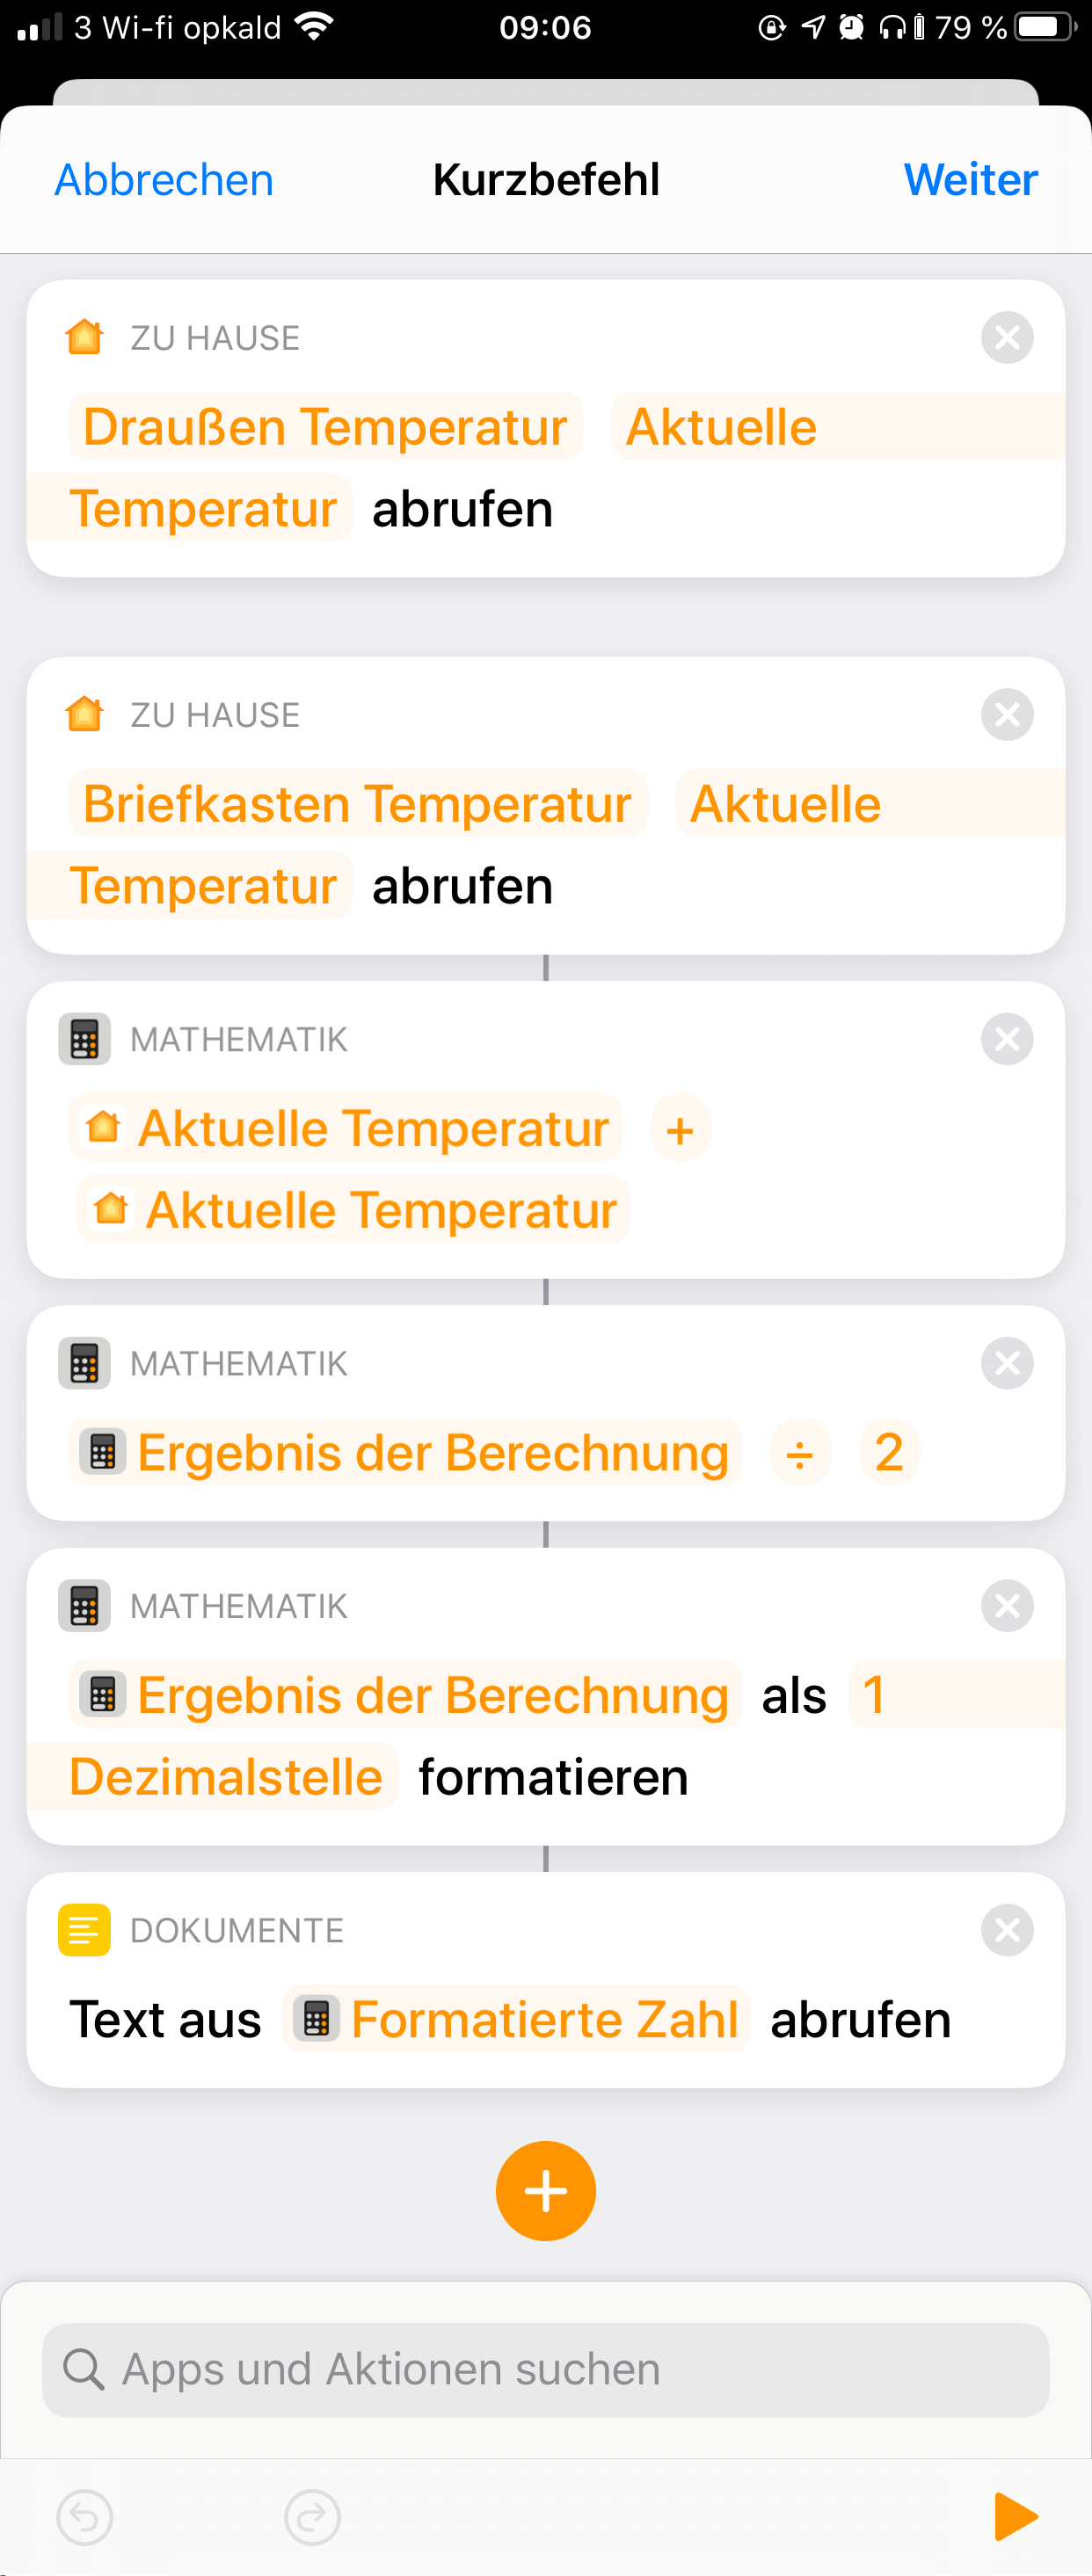Viewport: 1092px width, 2576px height.
Task: Search in Apps und Aktionen suchen field
Action: (546, 2370)
